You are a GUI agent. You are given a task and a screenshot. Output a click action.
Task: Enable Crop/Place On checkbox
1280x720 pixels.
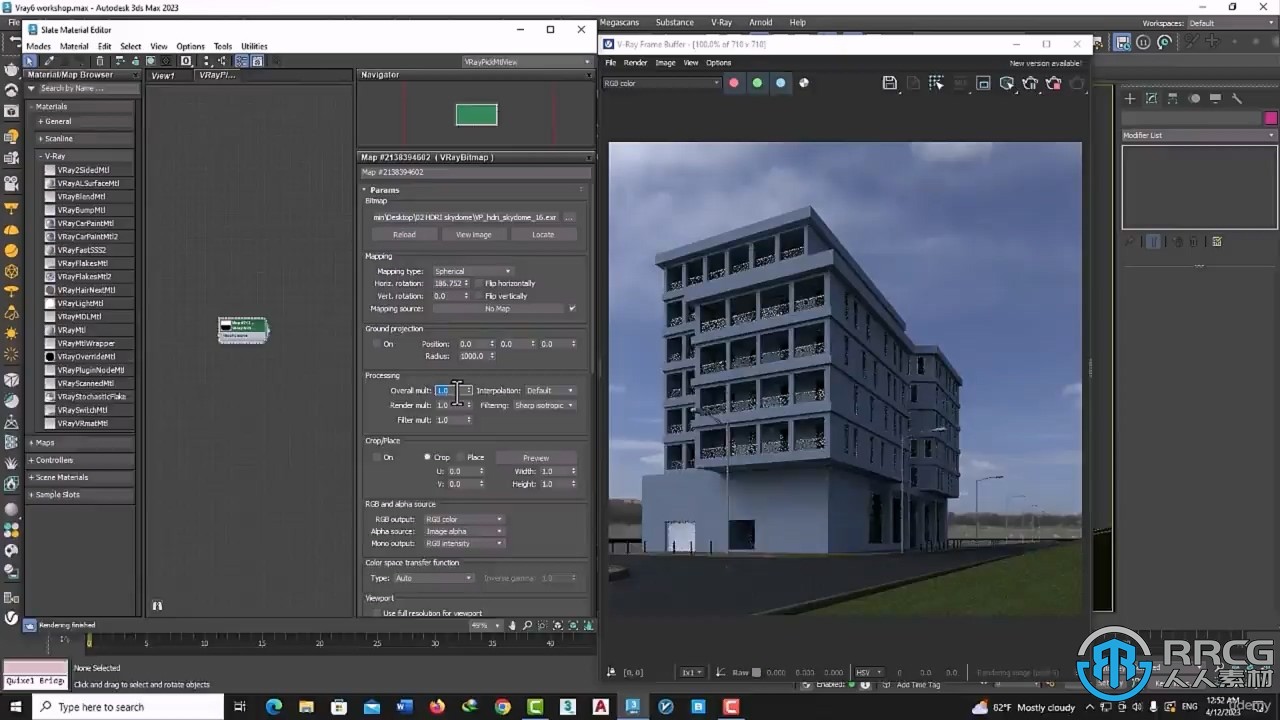[376, 457]
